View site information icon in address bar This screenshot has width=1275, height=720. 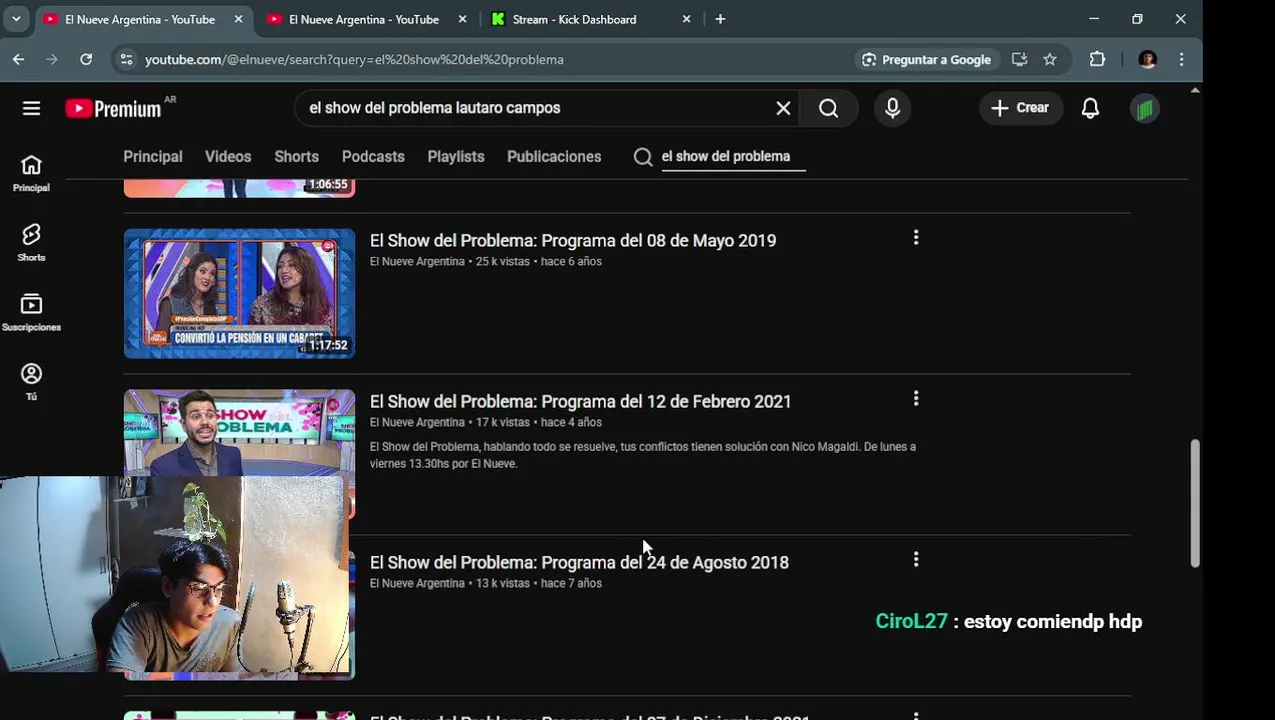(x=125, y=59)
